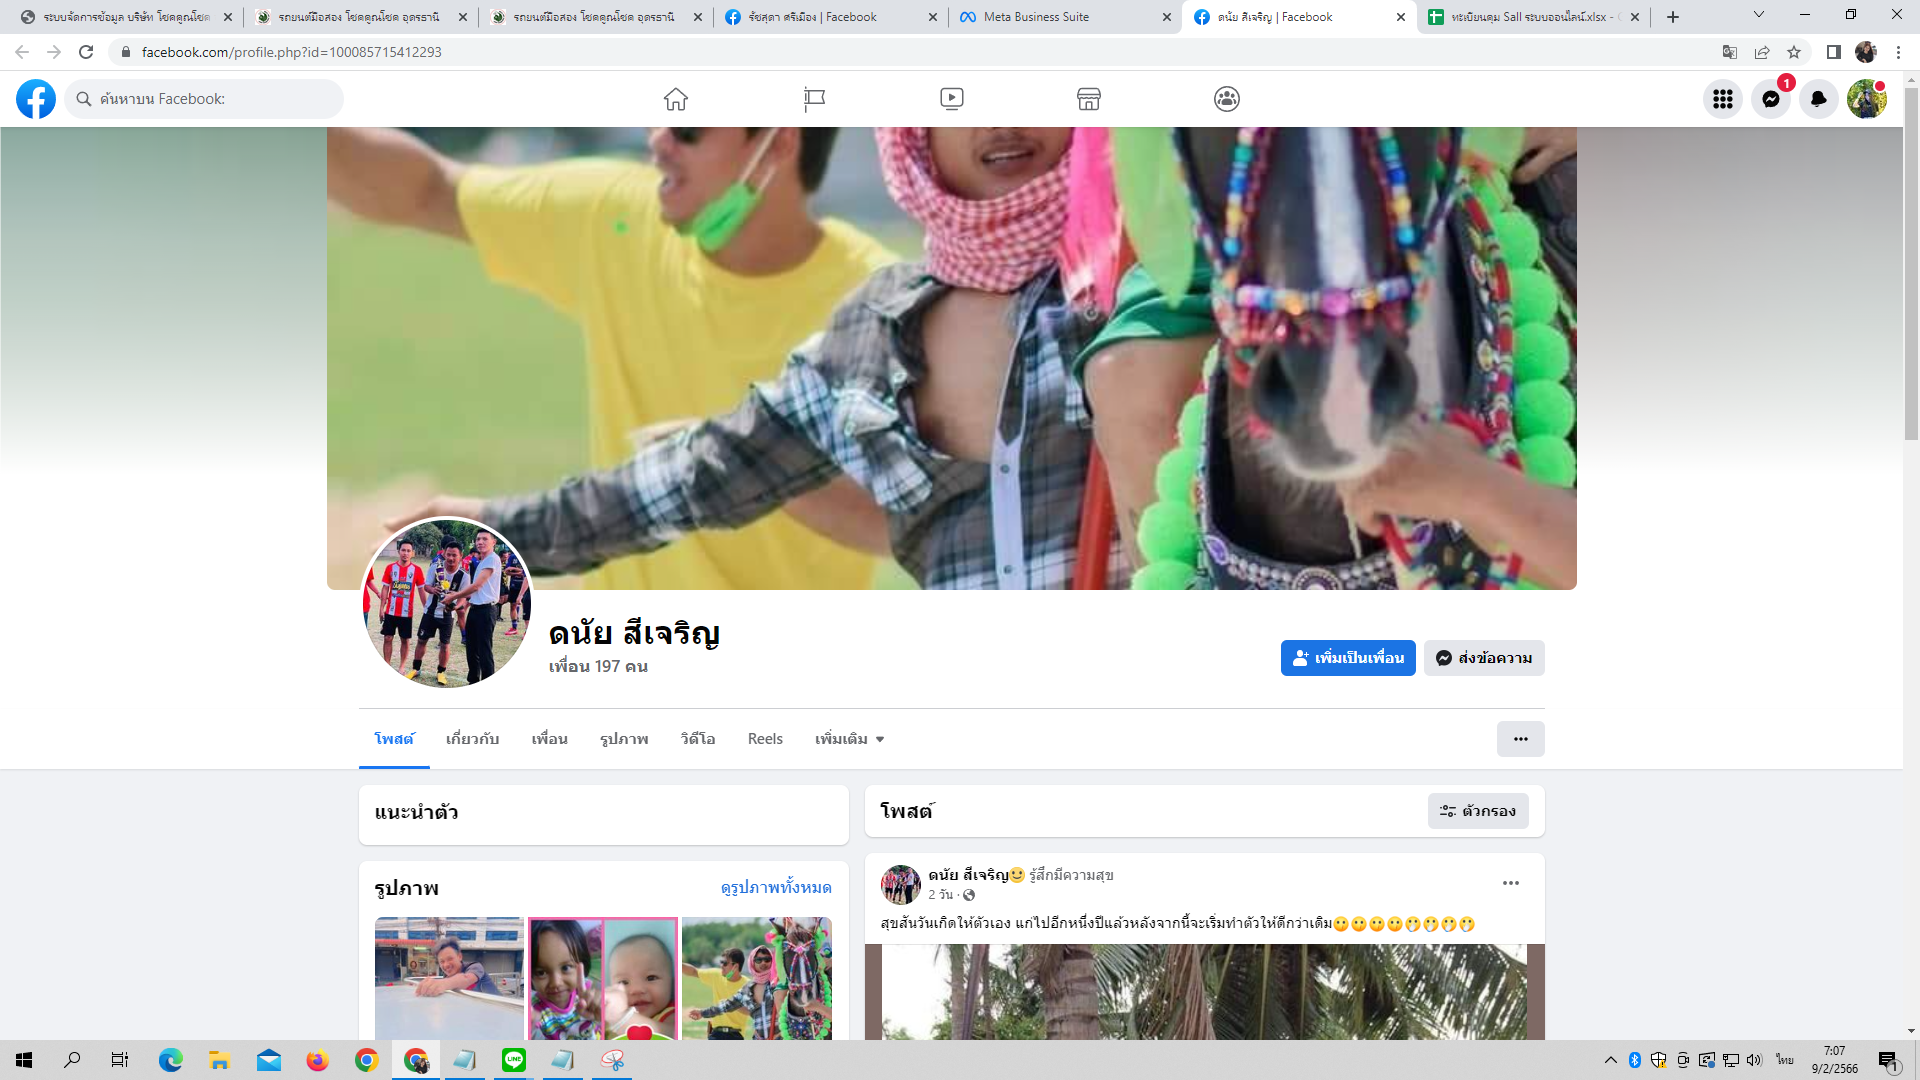Image resolution: width=1920 pixels, height=1080 pixels.
Task: Open Messenger chats icon
Action: (1770, 99)
